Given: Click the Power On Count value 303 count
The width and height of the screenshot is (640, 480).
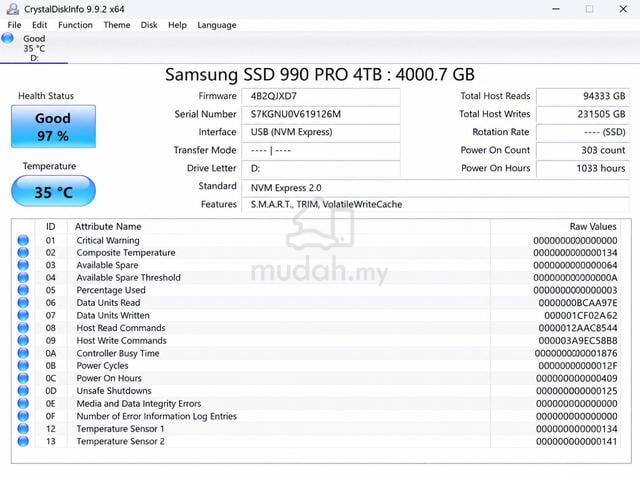Looking at the screenshot, I should [583, 151].
